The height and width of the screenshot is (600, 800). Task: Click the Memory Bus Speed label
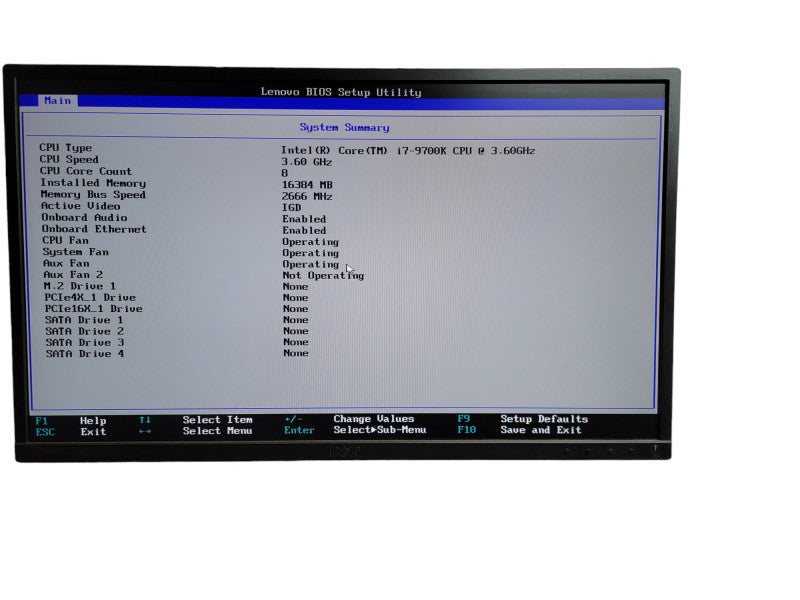coord(93,194)
